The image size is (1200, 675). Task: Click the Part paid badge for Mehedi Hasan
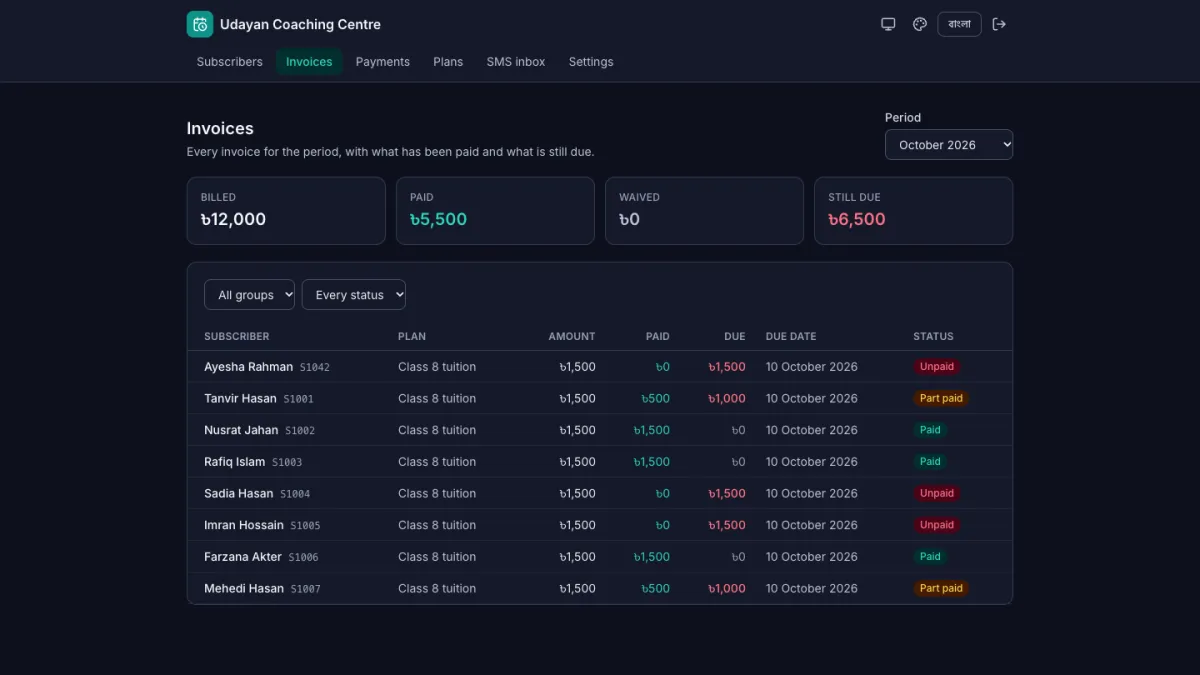coord(941,589)
